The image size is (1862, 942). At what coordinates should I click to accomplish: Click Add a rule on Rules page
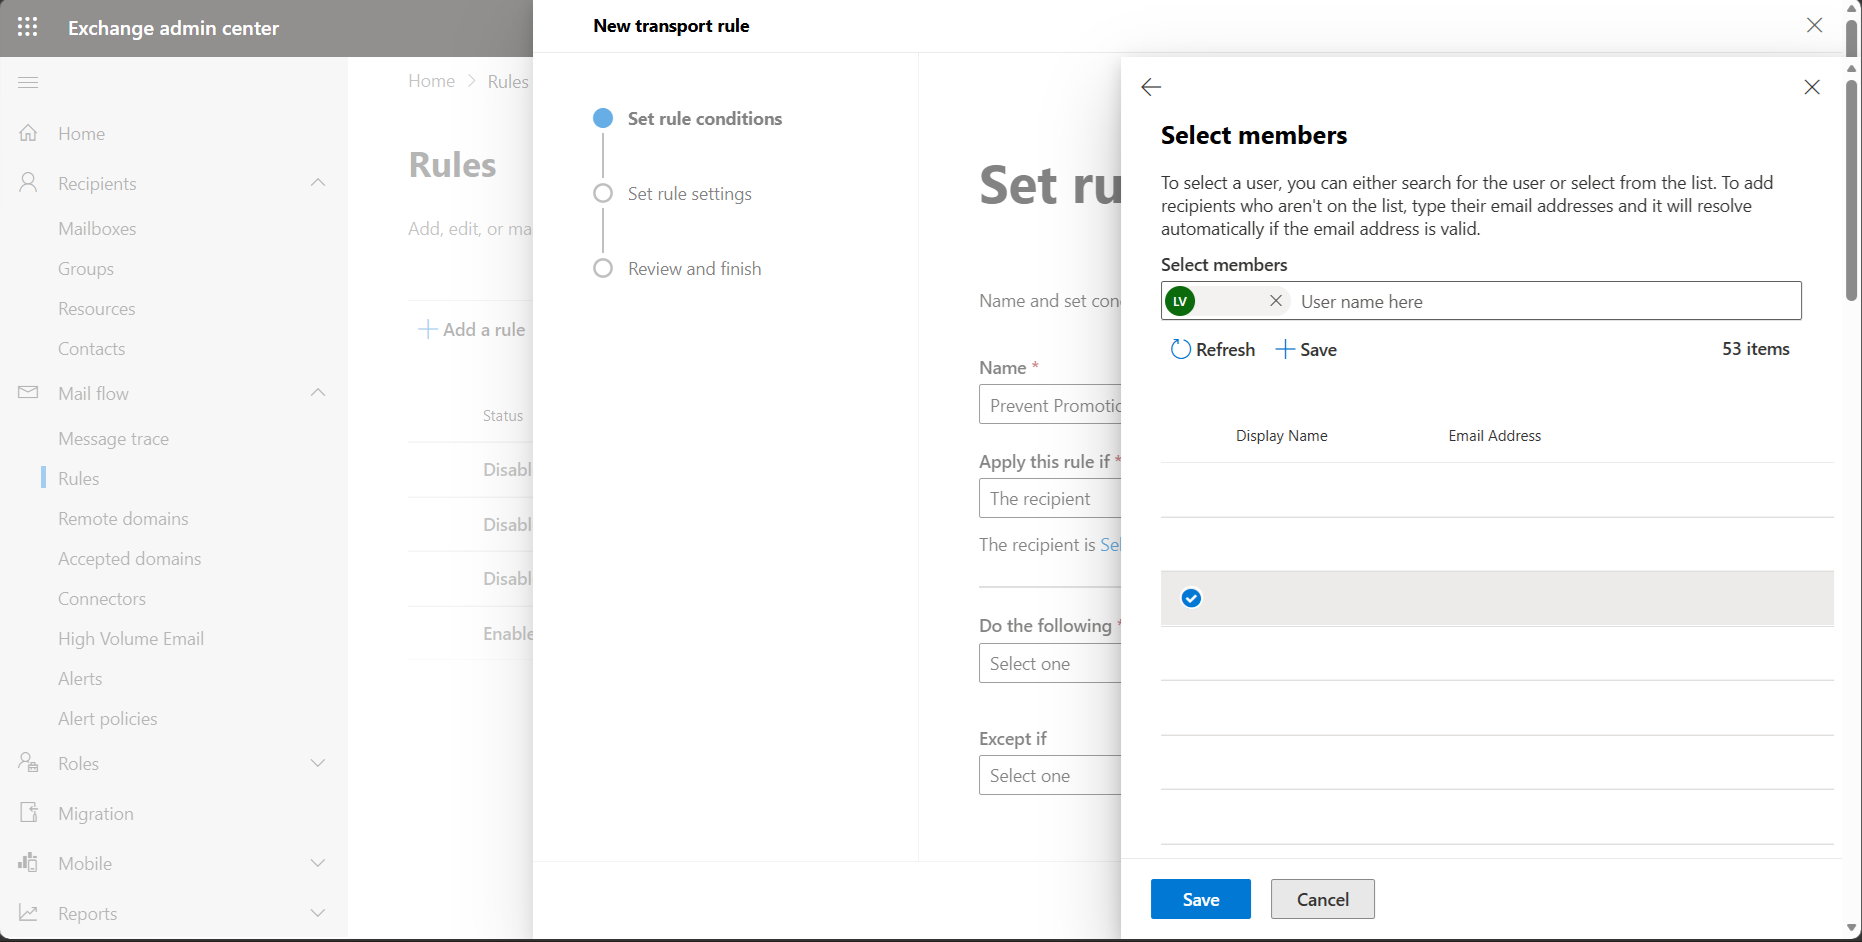click(472, 329)
